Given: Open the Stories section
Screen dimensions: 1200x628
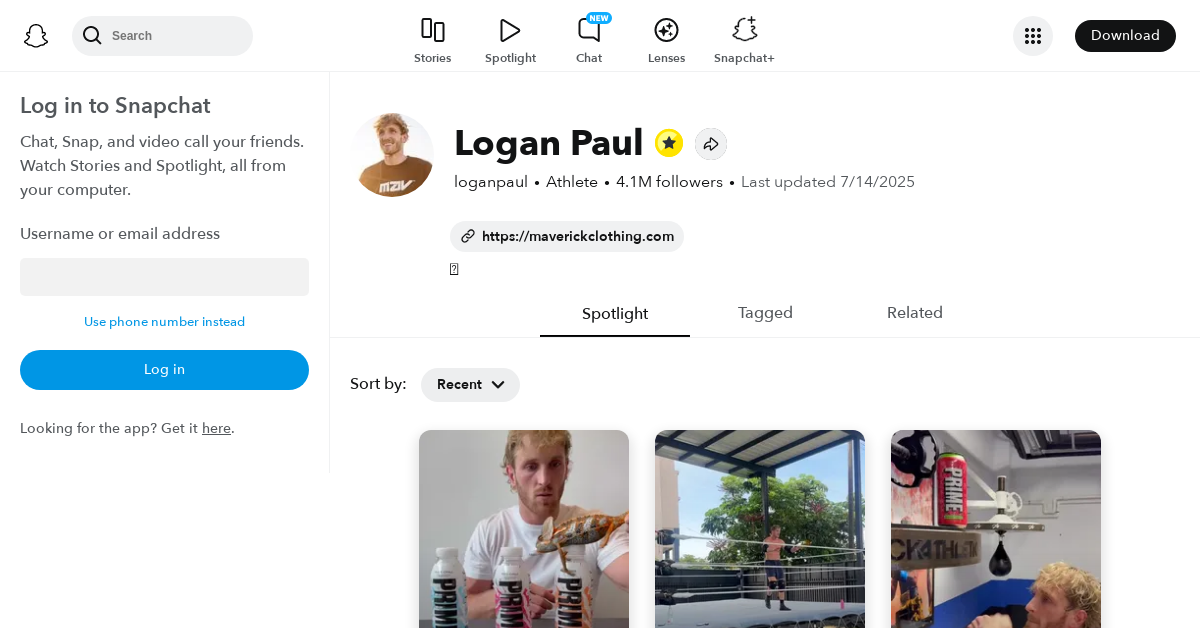Looking at the screenshot, I should point(432,41).
